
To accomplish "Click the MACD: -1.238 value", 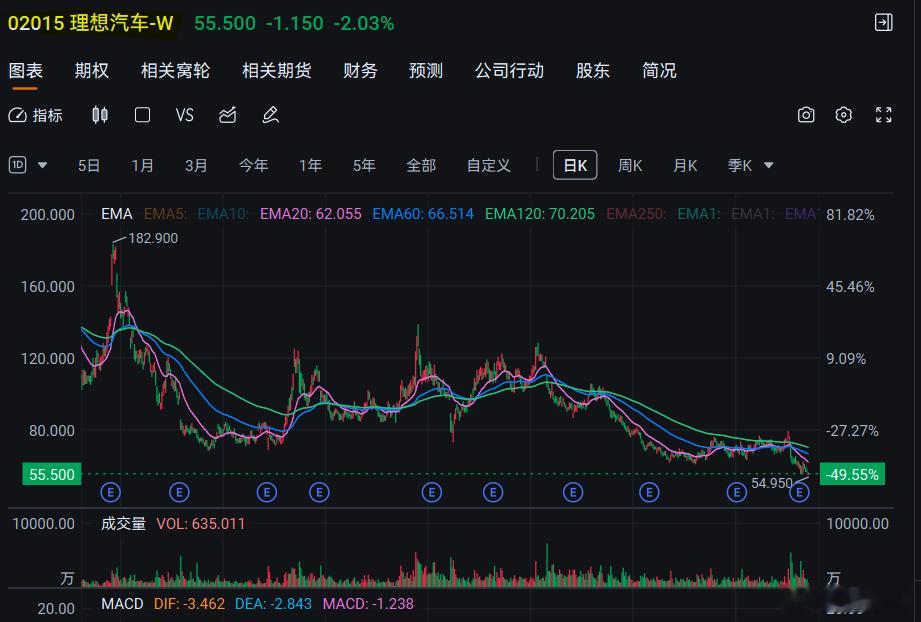I will tap(368, 603).
